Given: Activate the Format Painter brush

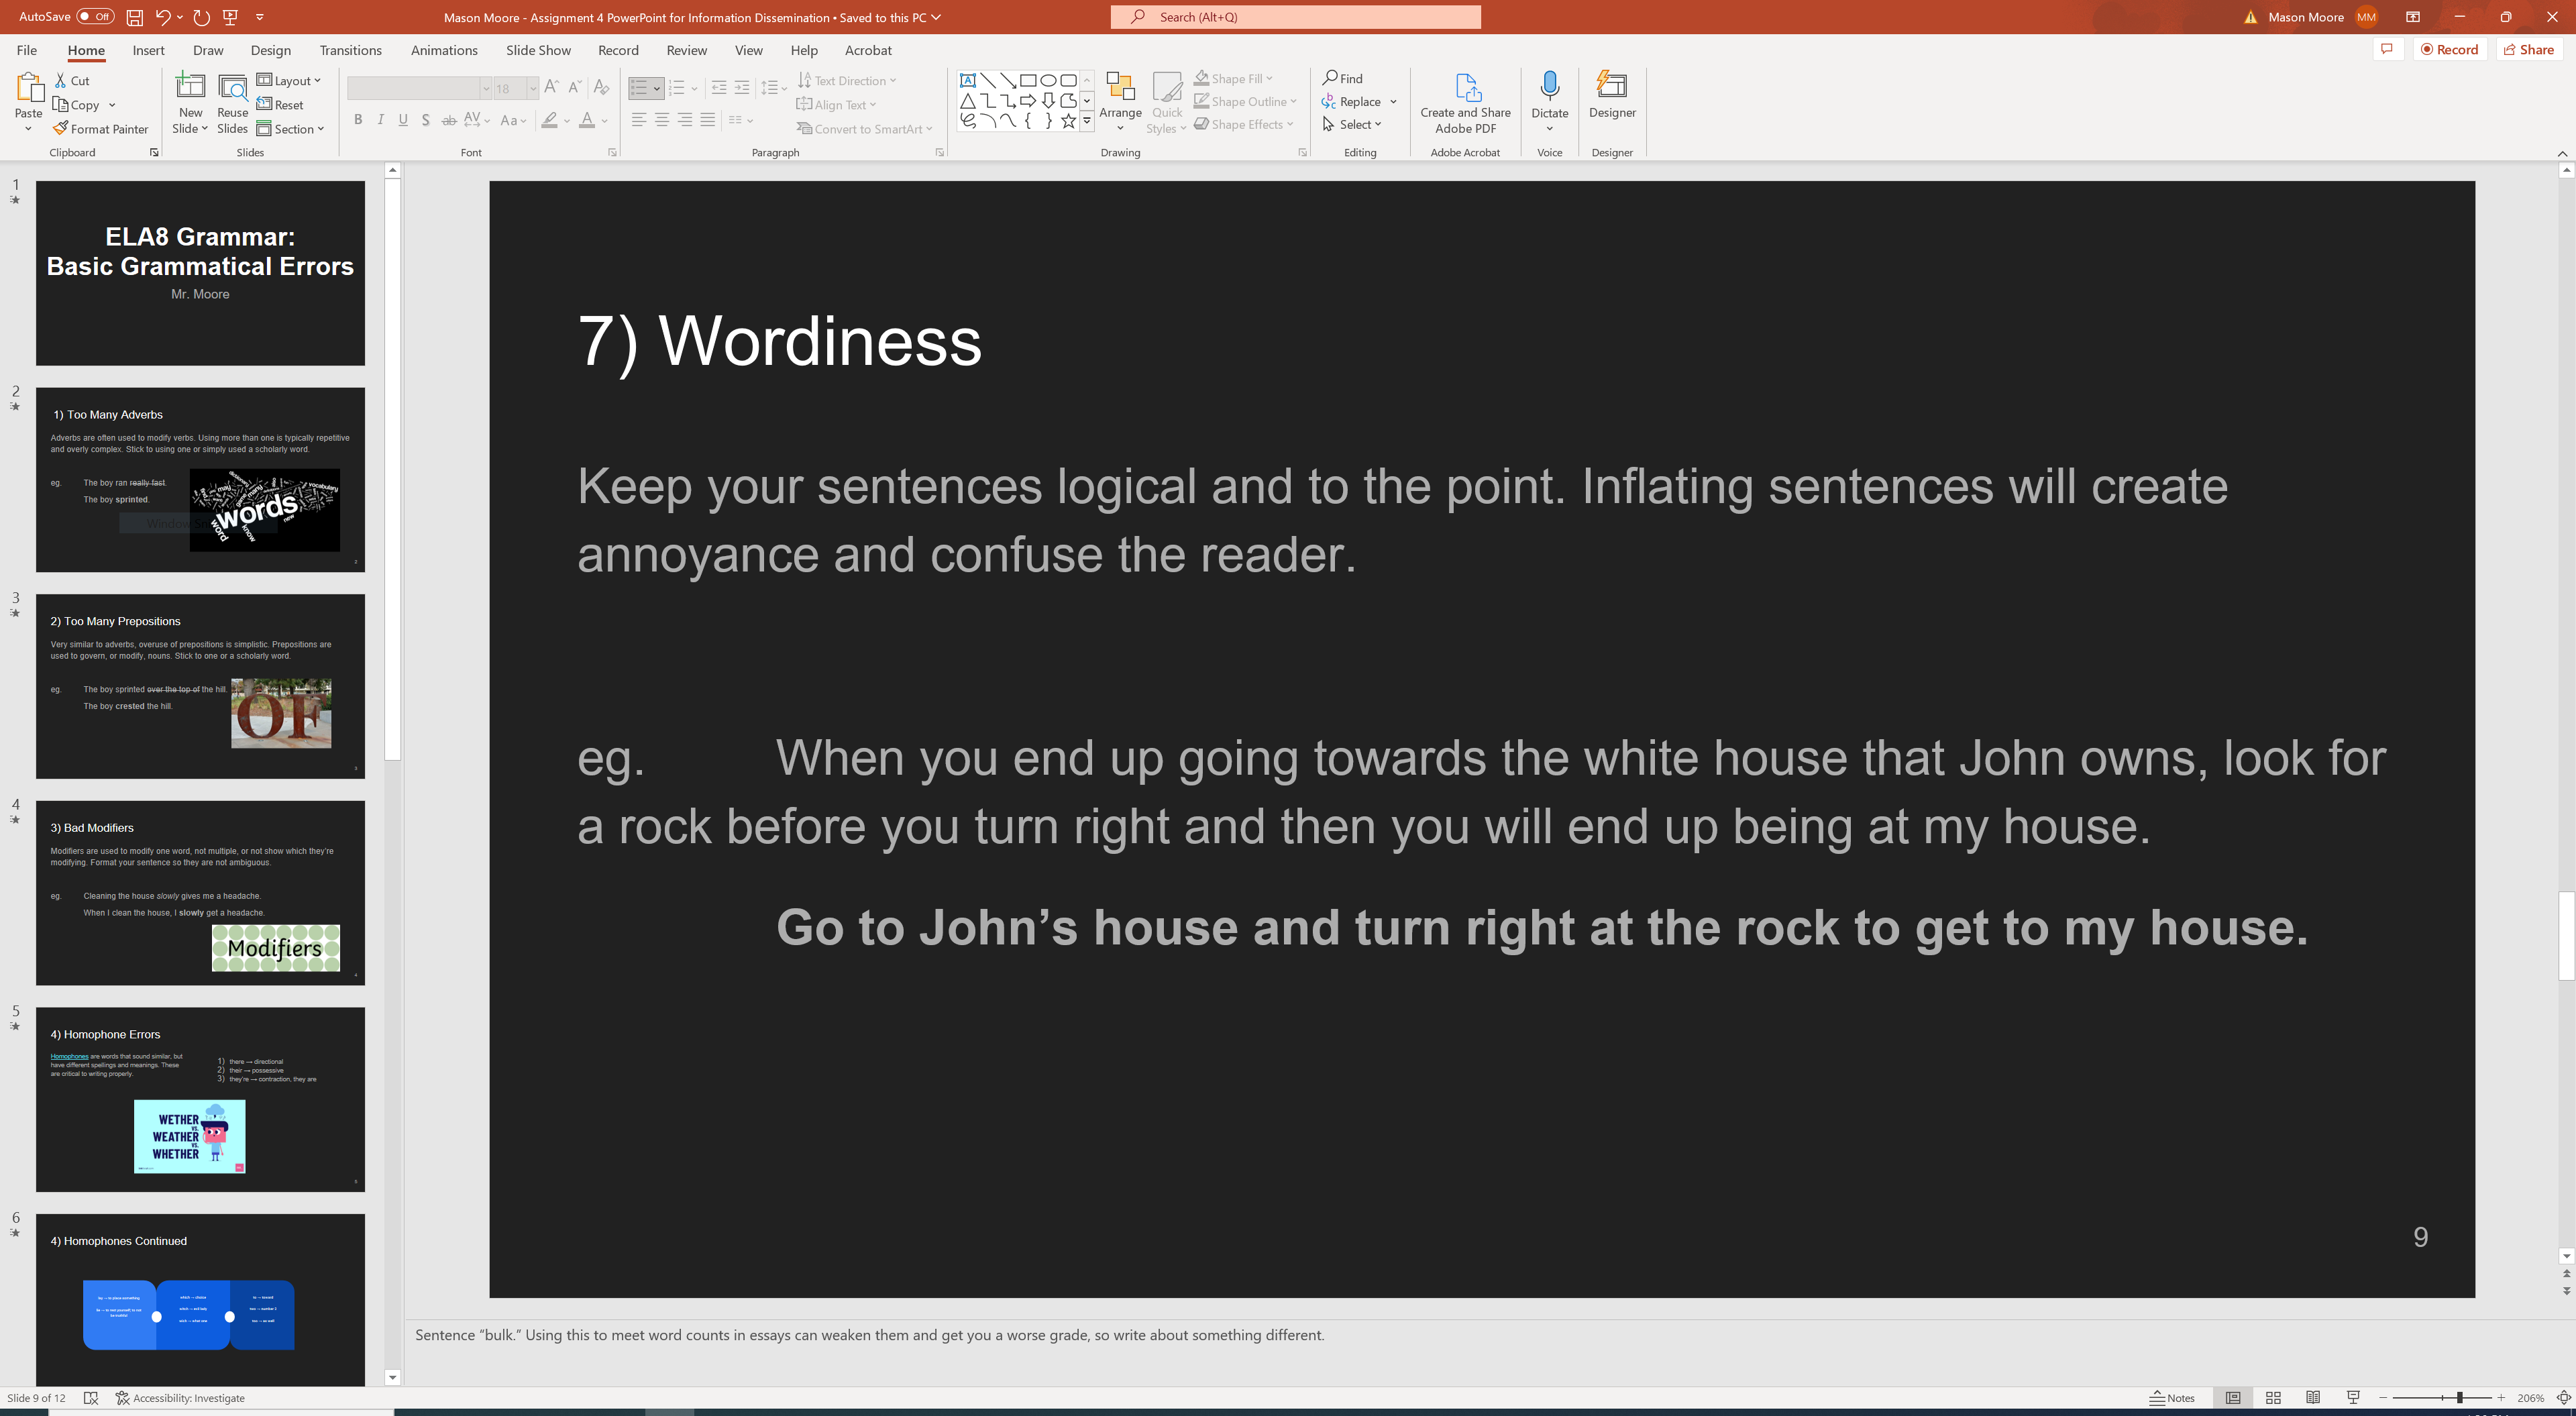Looking at the screenshot, I should [x=101, y=129].
